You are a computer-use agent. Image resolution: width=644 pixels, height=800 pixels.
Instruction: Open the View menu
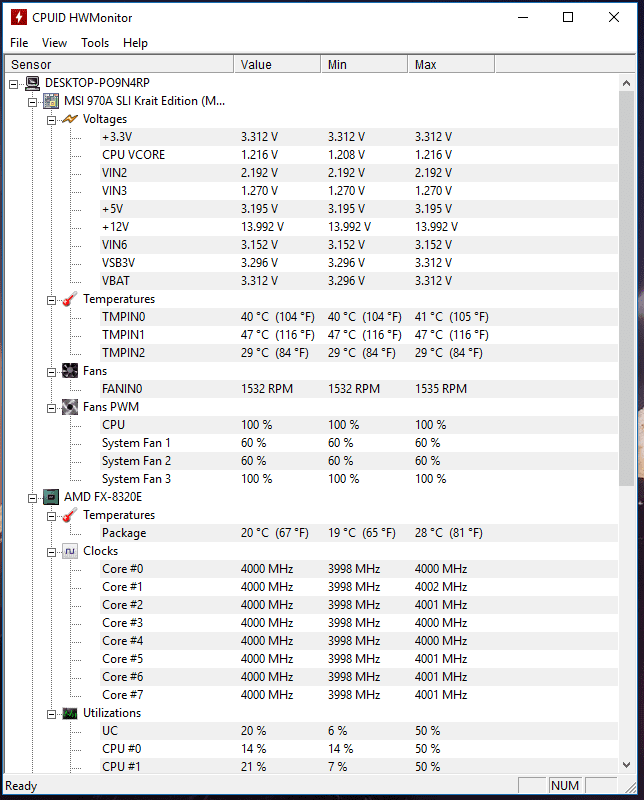(54, 43)
